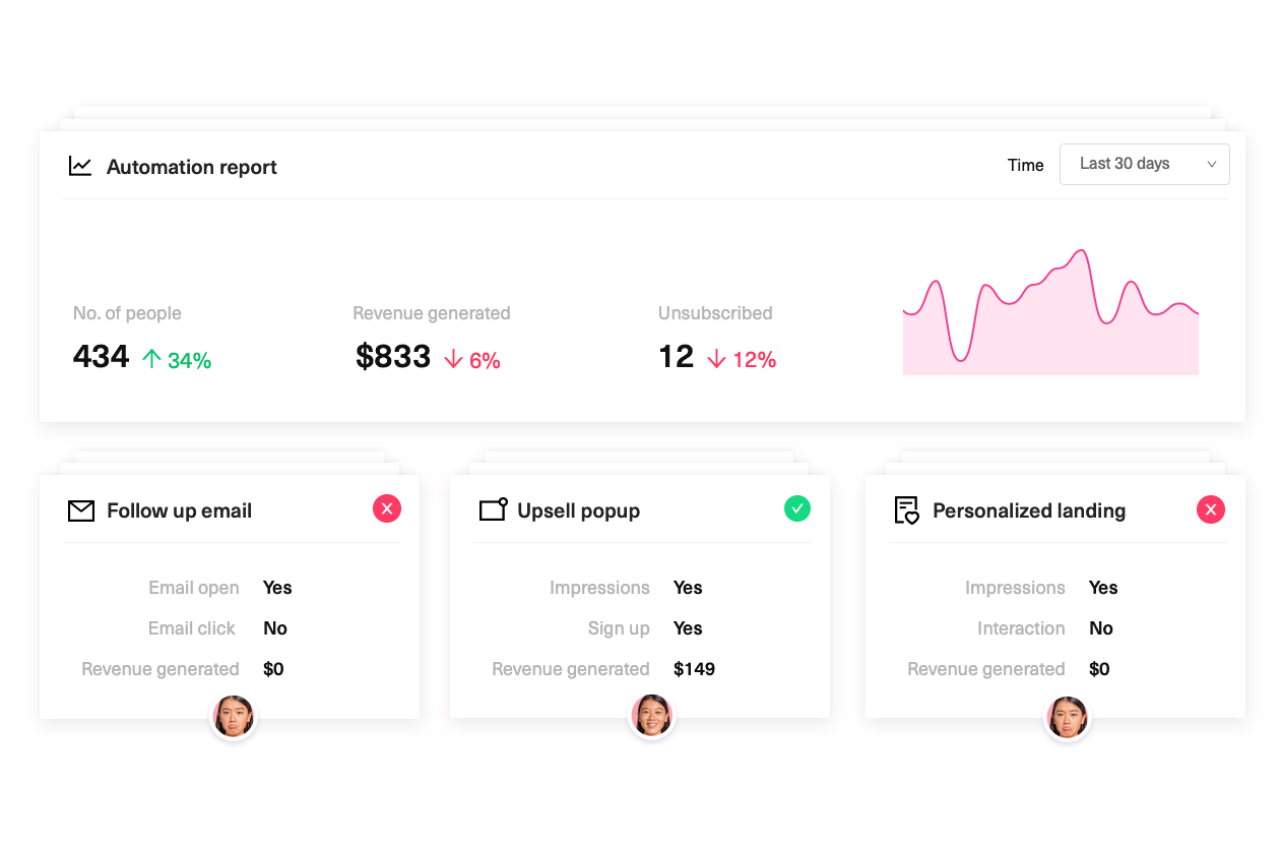Click the envelope icon on Follow up email
This screenshot has height=852, width=1280.
click(x=81, y=511)
